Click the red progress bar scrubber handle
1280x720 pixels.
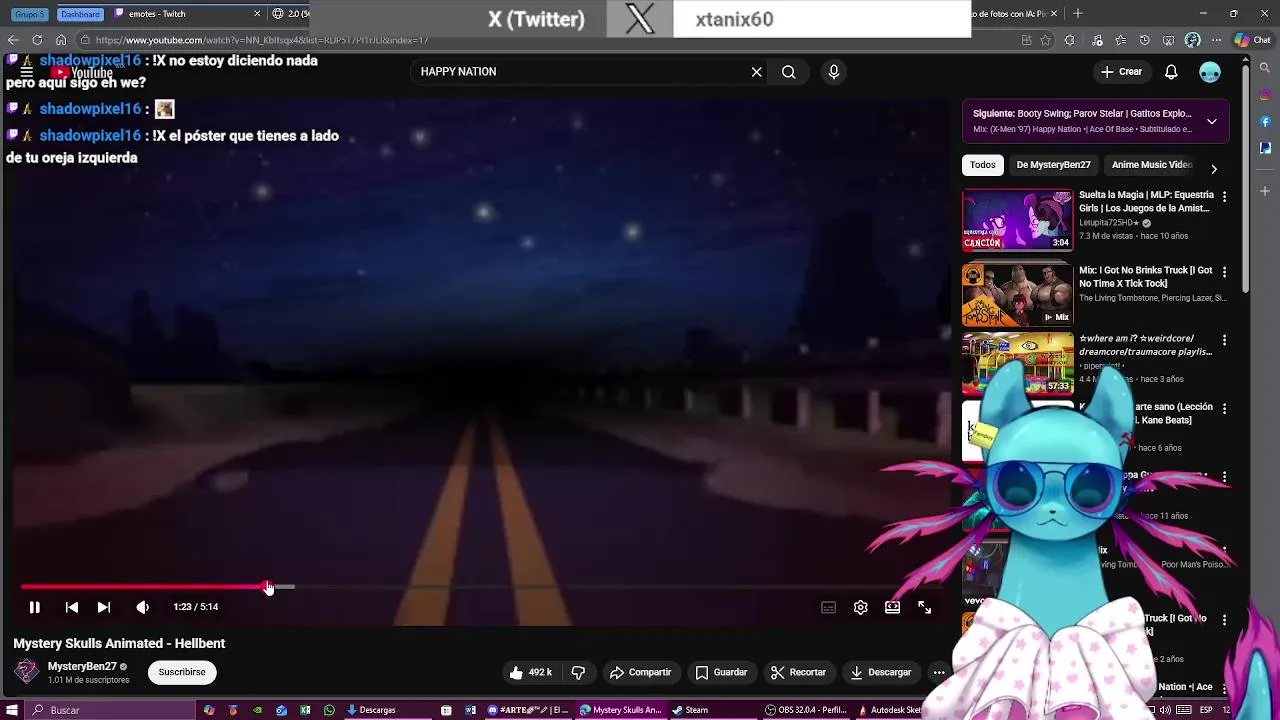268,587
